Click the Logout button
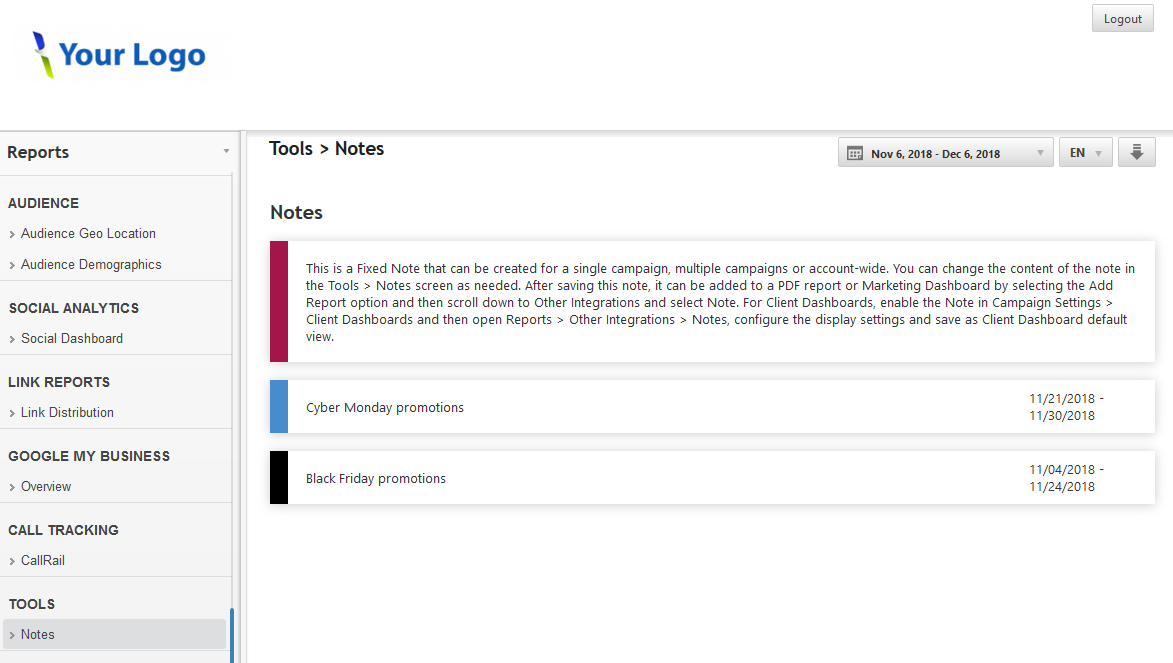This screenshot has width=1173, height=663. pos(1122,19)
